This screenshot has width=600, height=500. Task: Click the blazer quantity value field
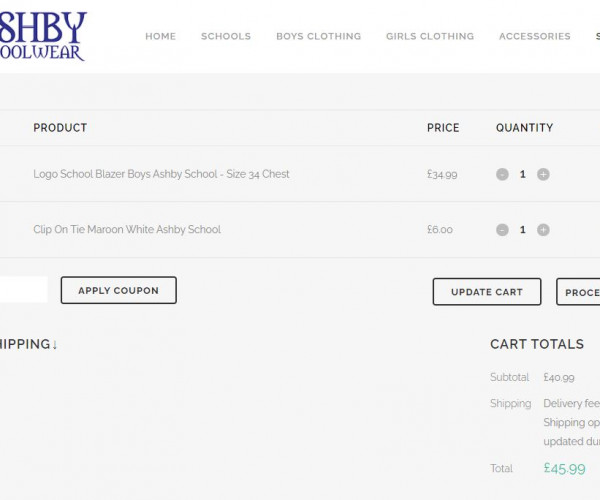tap(522, 174)
